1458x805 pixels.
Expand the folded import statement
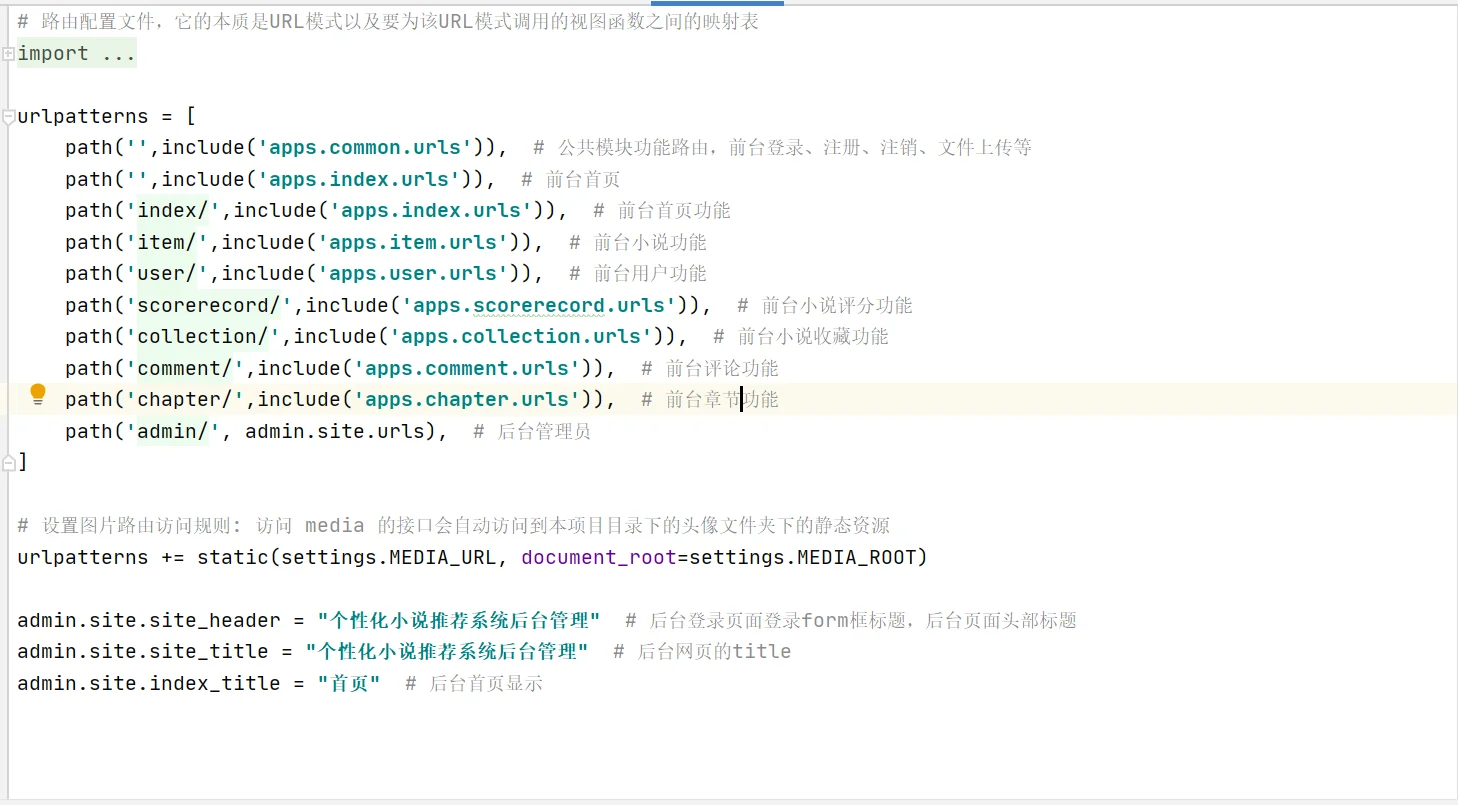click(8, 52)
